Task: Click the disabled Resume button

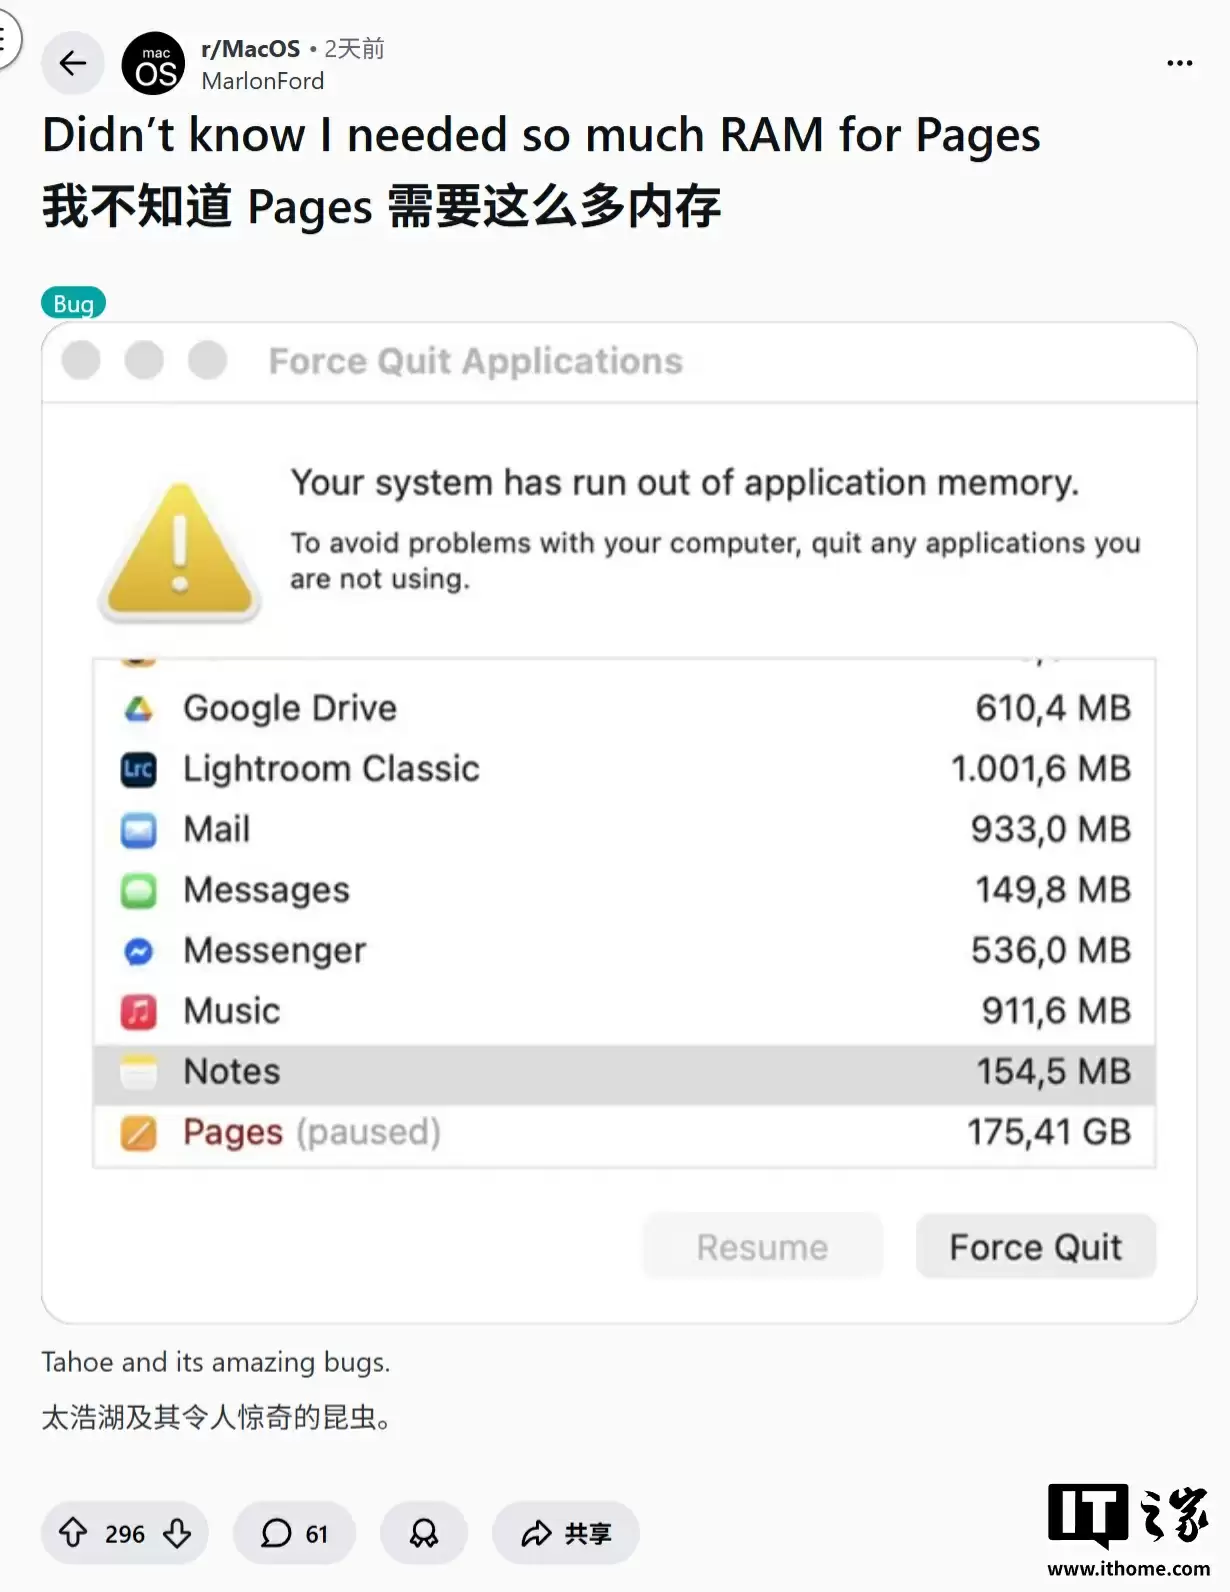Action: tap(762, 1246)
